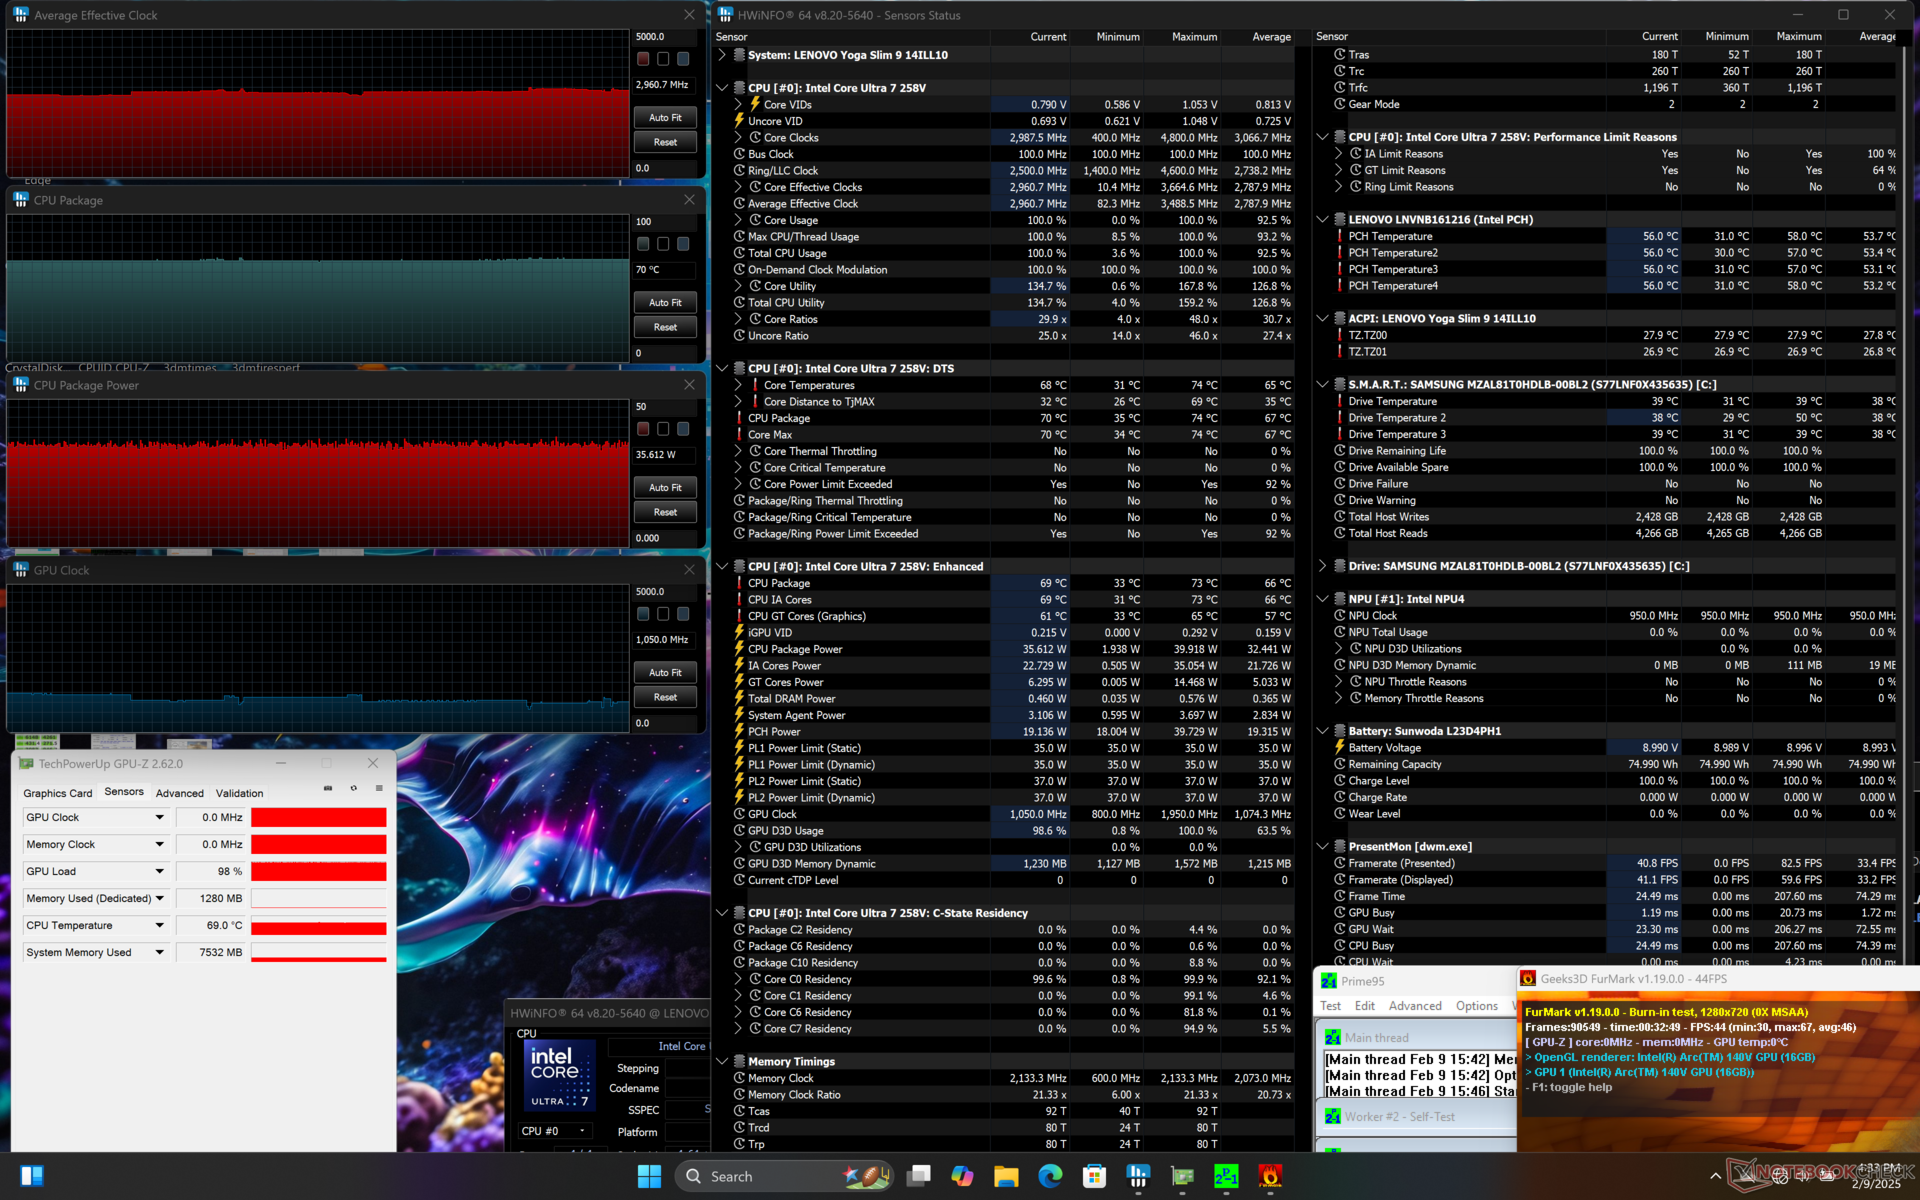Screen dimensions: 1920x1200
Task: Toggle the middle checkbox in CPU Package graph
Action: coord(663,244)
